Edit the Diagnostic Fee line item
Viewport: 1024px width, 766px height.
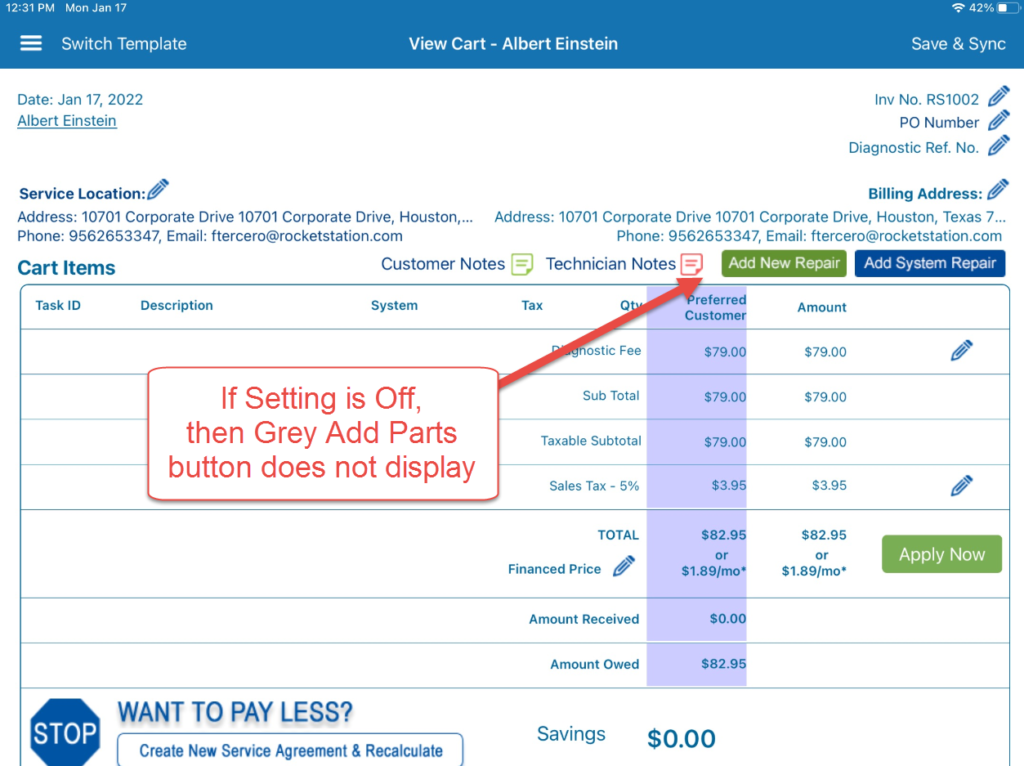[961, 350]
